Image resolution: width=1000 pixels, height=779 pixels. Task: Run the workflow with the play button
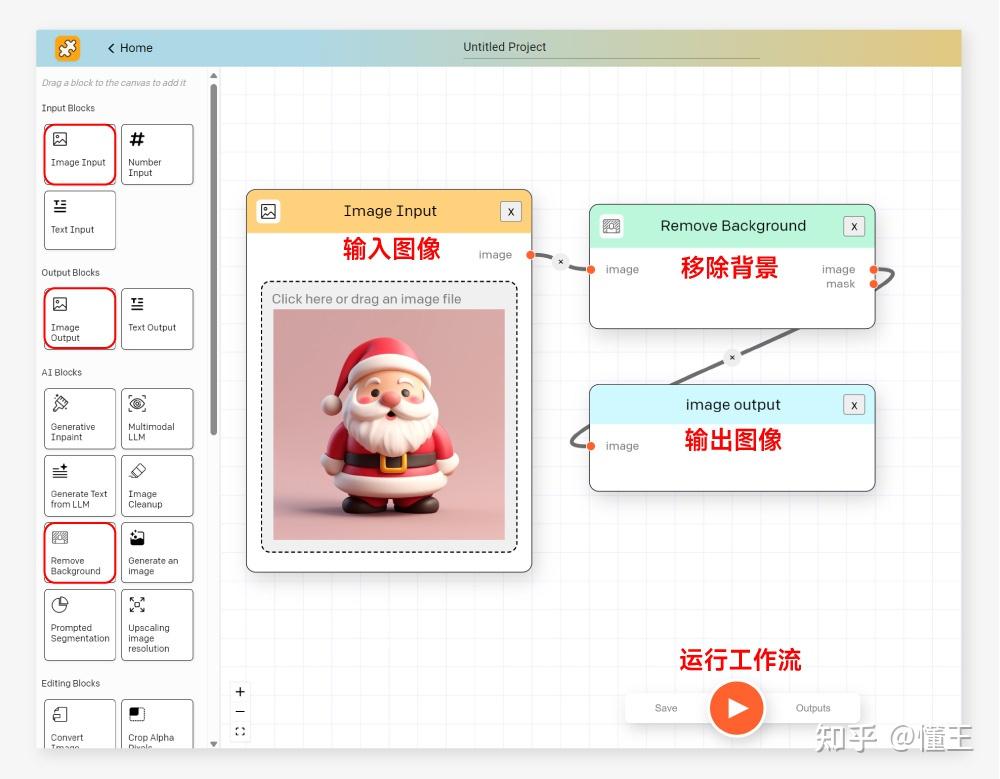click(x=737, y=707)
